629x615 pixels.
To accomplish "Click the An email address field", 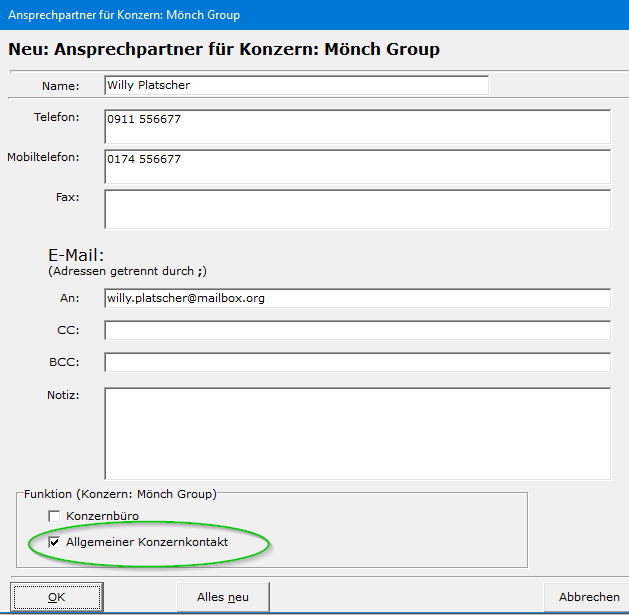I will pyautogui.click(x=357, y=298).
